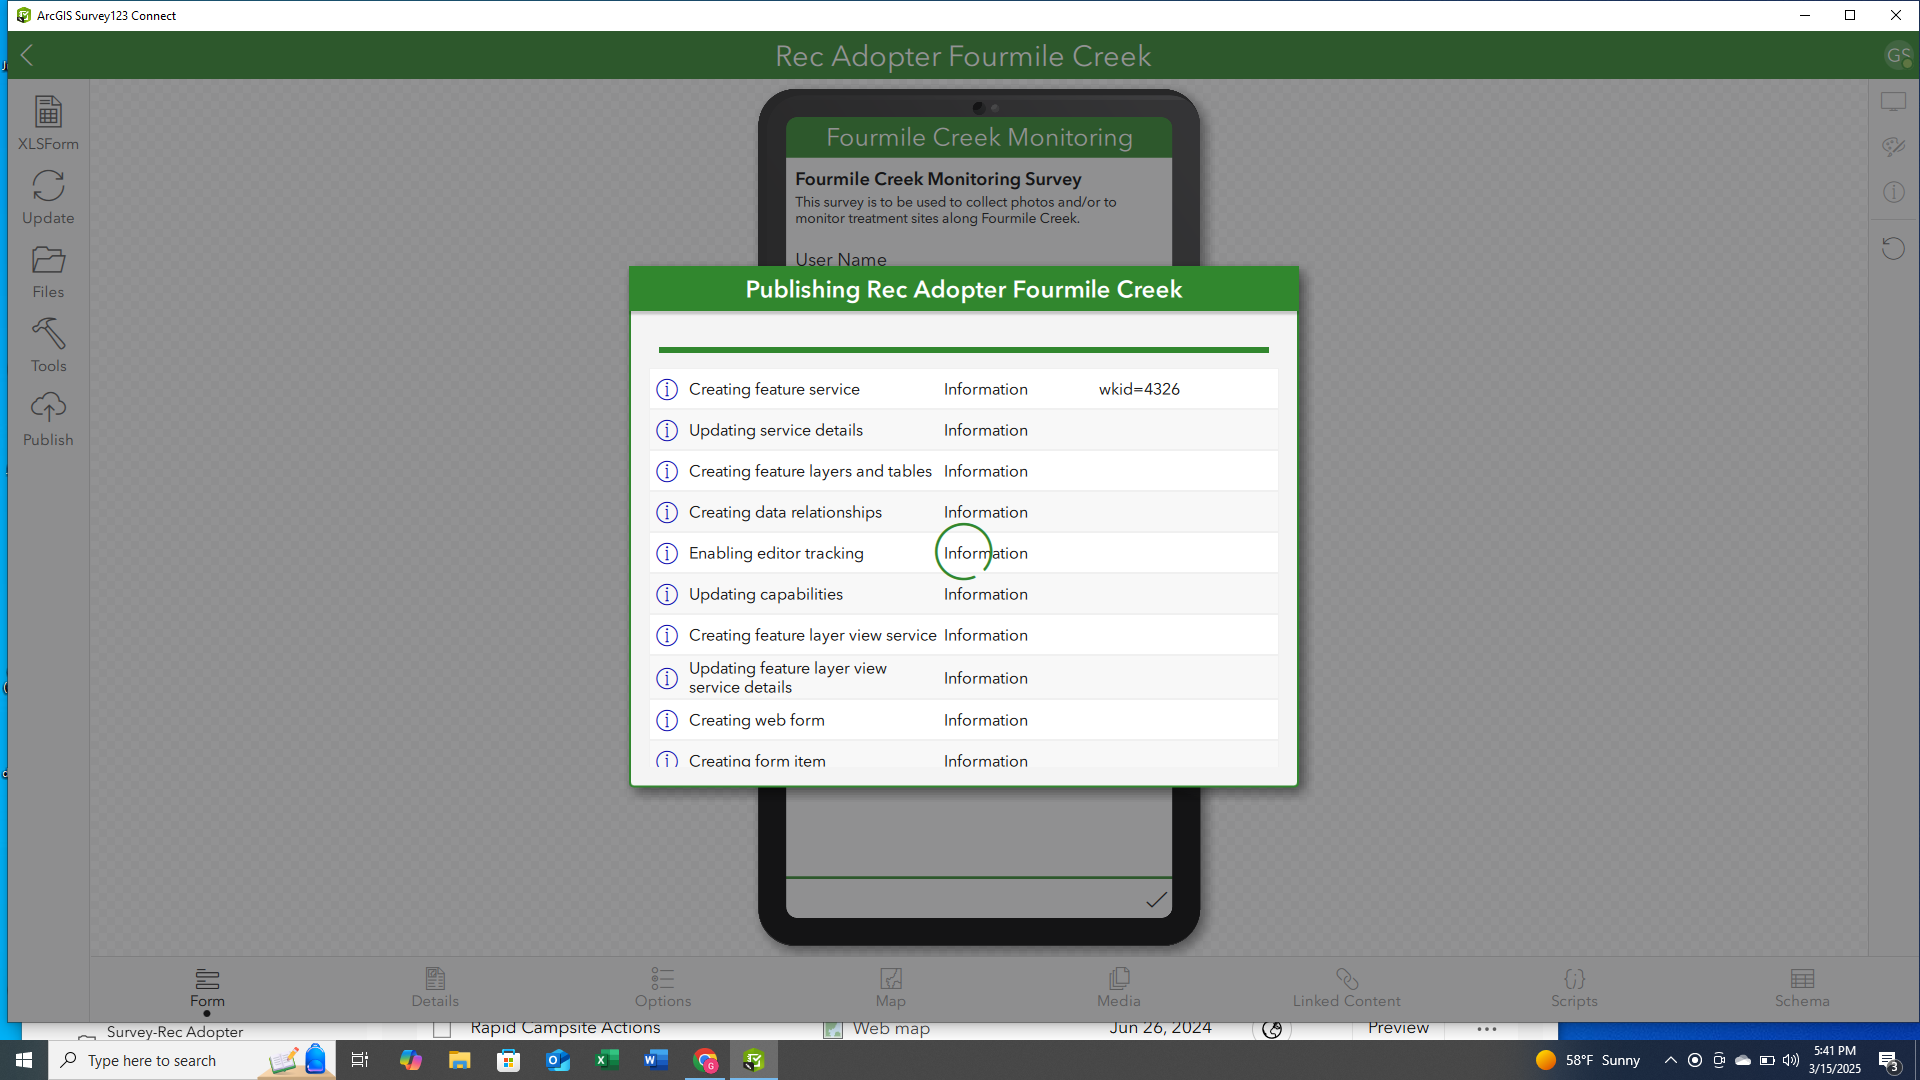Open the three-dot menu in background window

[1487, 1029]
